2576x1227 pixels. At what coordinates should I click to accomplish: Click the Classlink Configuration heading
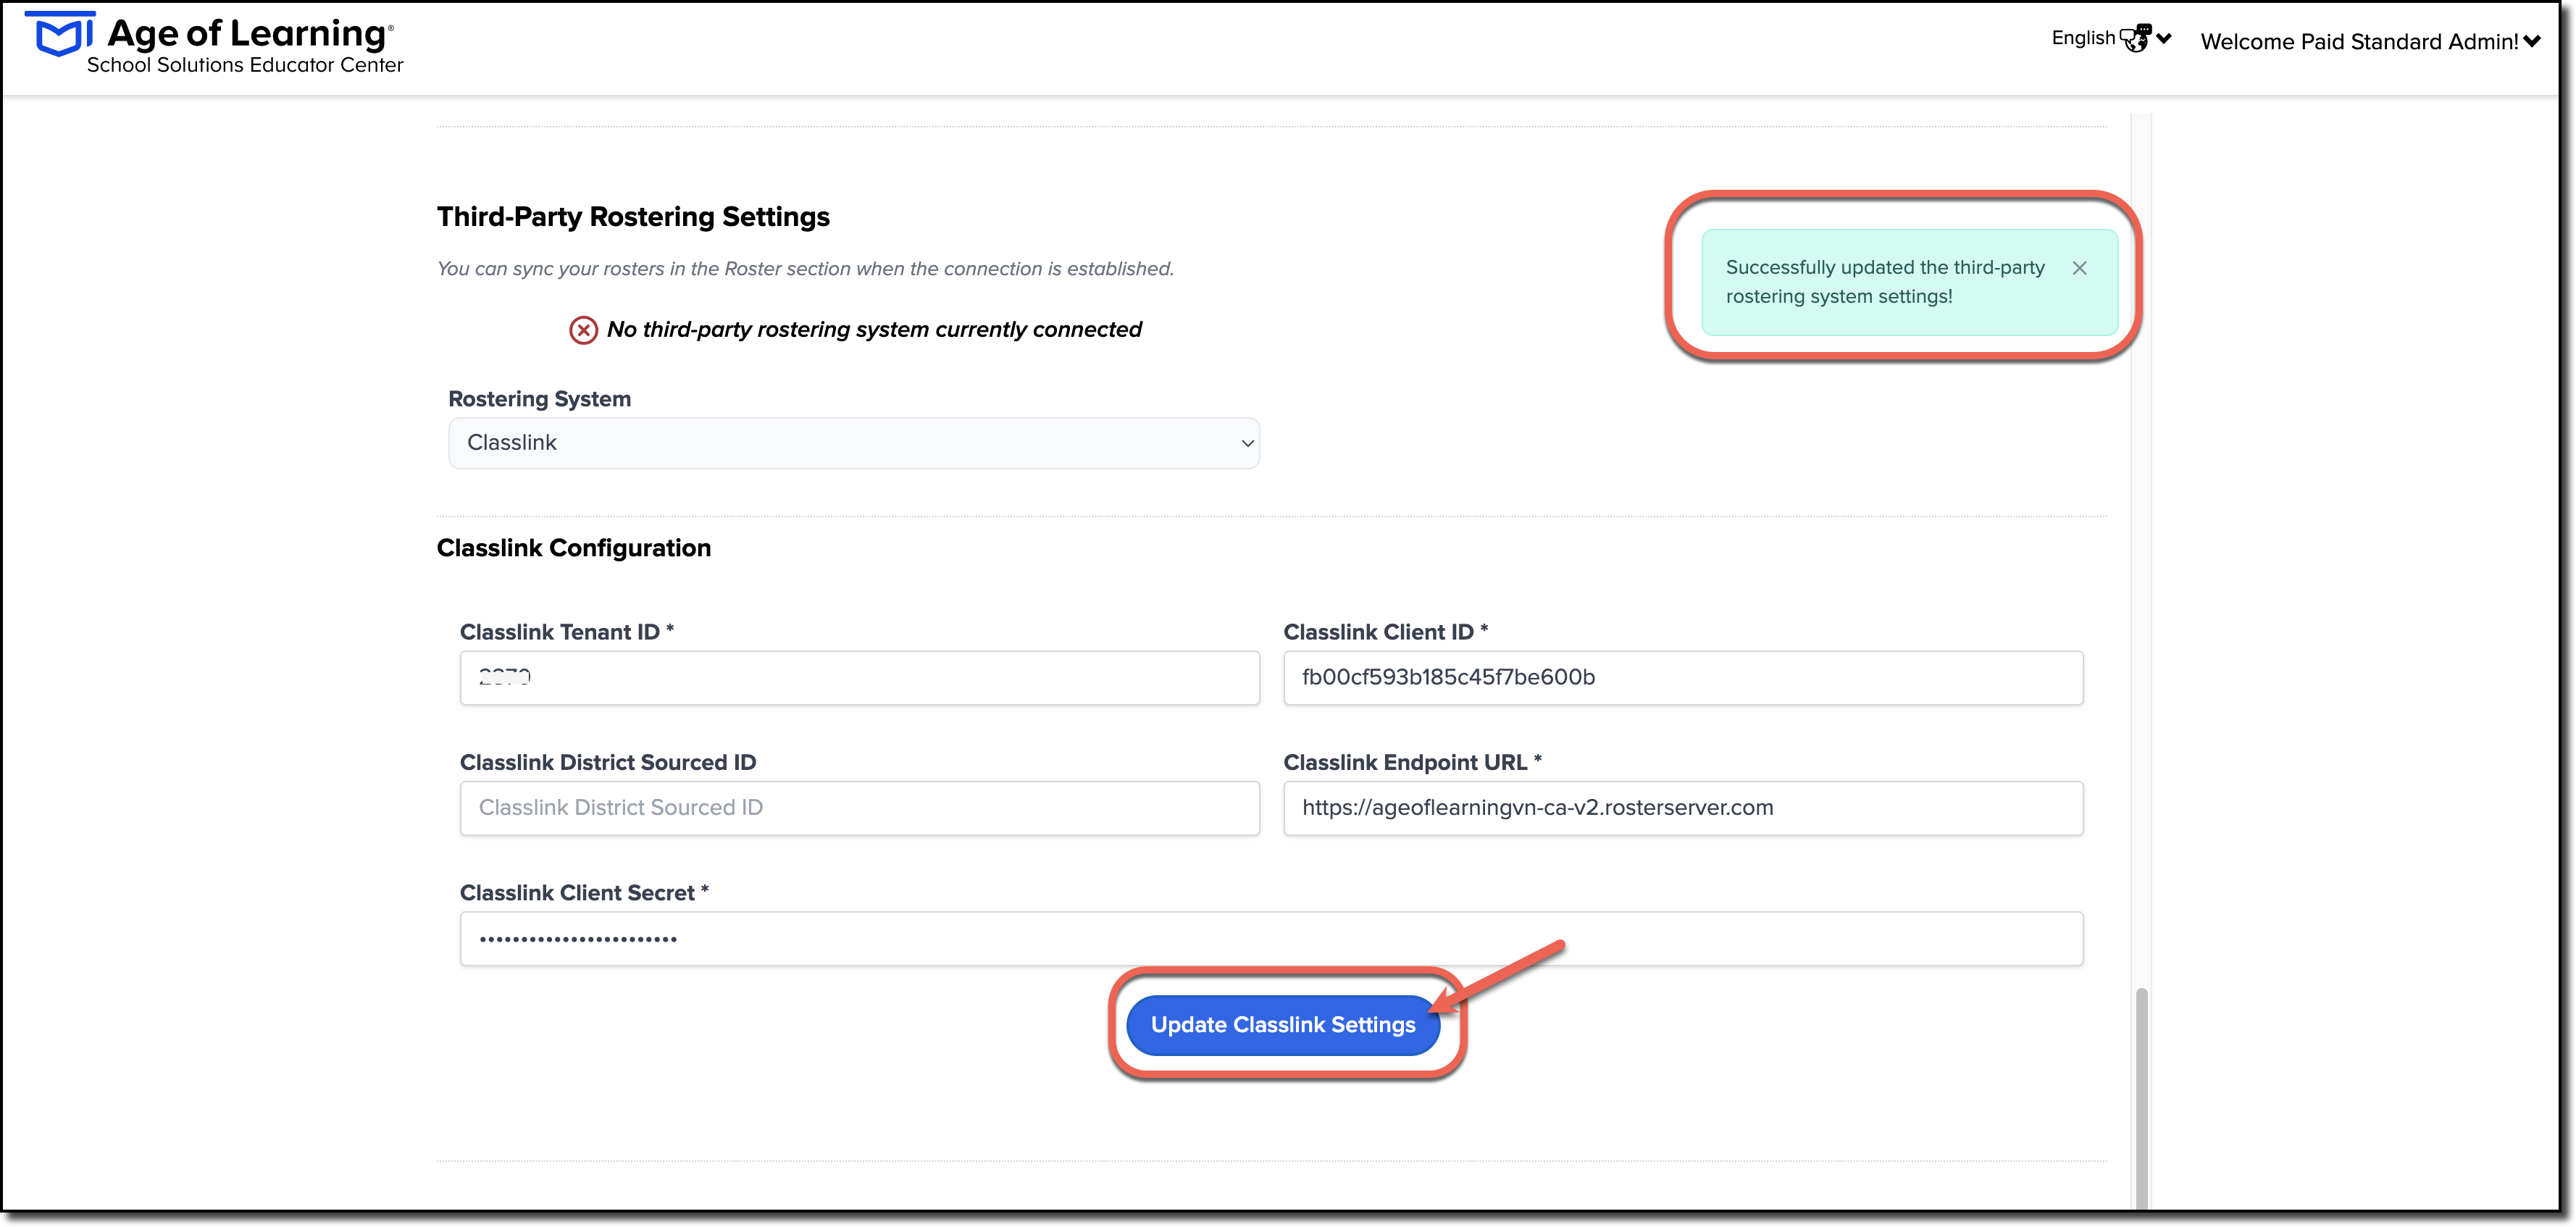click(x=574, y=548)
